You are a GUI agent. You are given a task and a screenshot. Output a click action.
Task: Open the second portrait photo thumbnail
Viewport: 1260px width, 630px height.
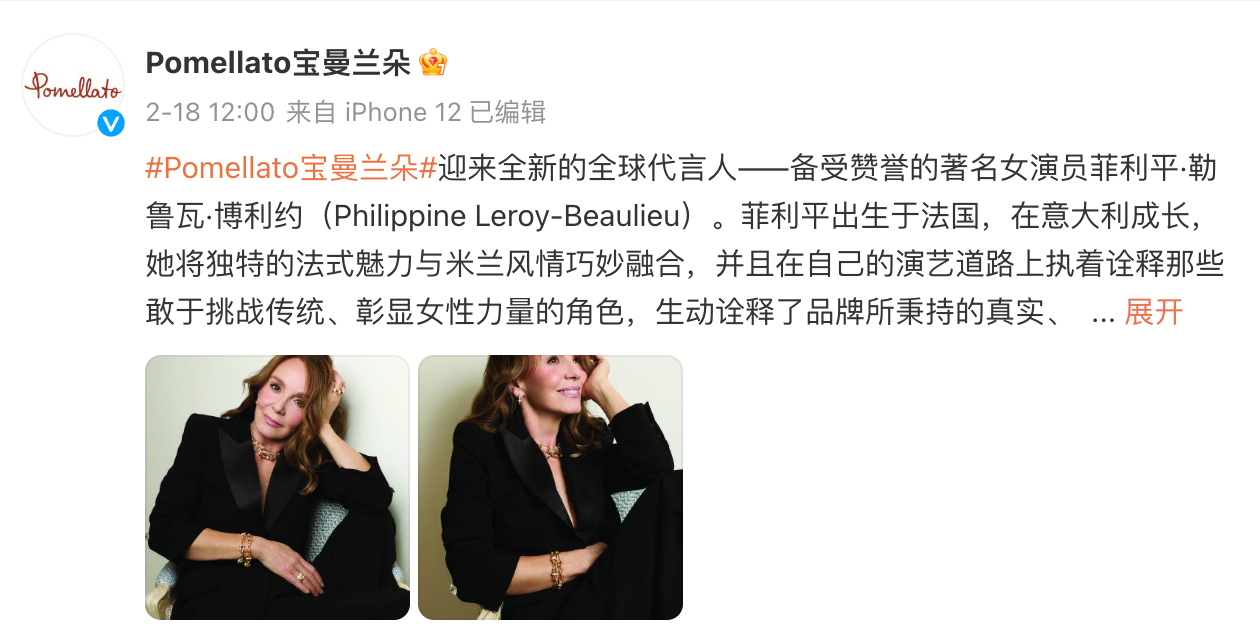550,487
